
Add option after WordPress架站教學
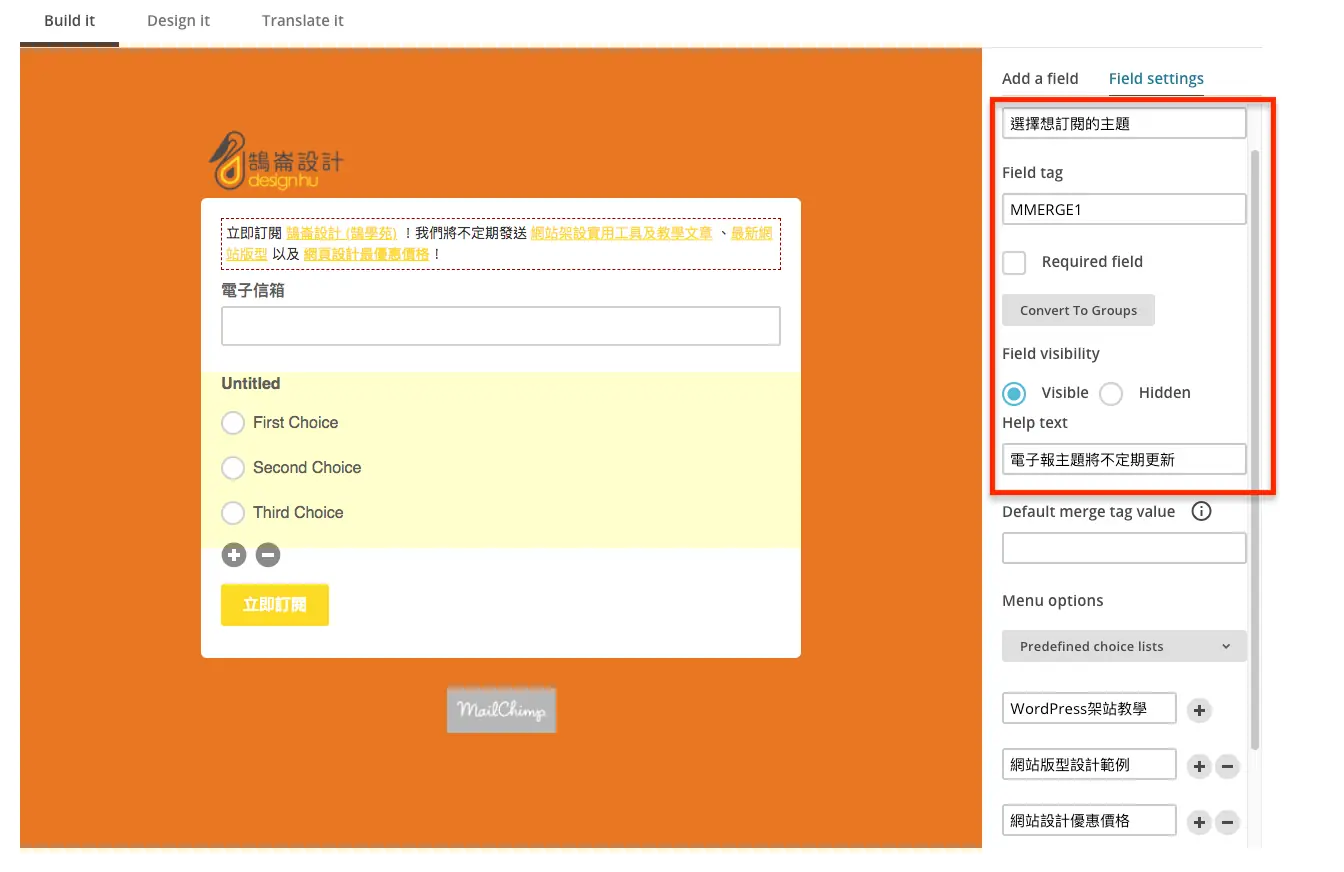coord(1200,711)
